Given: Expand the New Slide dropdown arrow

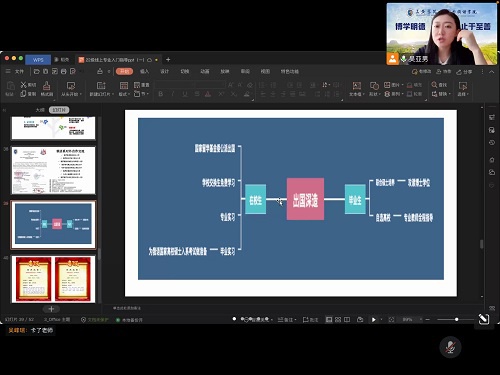Looking at the screenshot, I should pos(113,94).
